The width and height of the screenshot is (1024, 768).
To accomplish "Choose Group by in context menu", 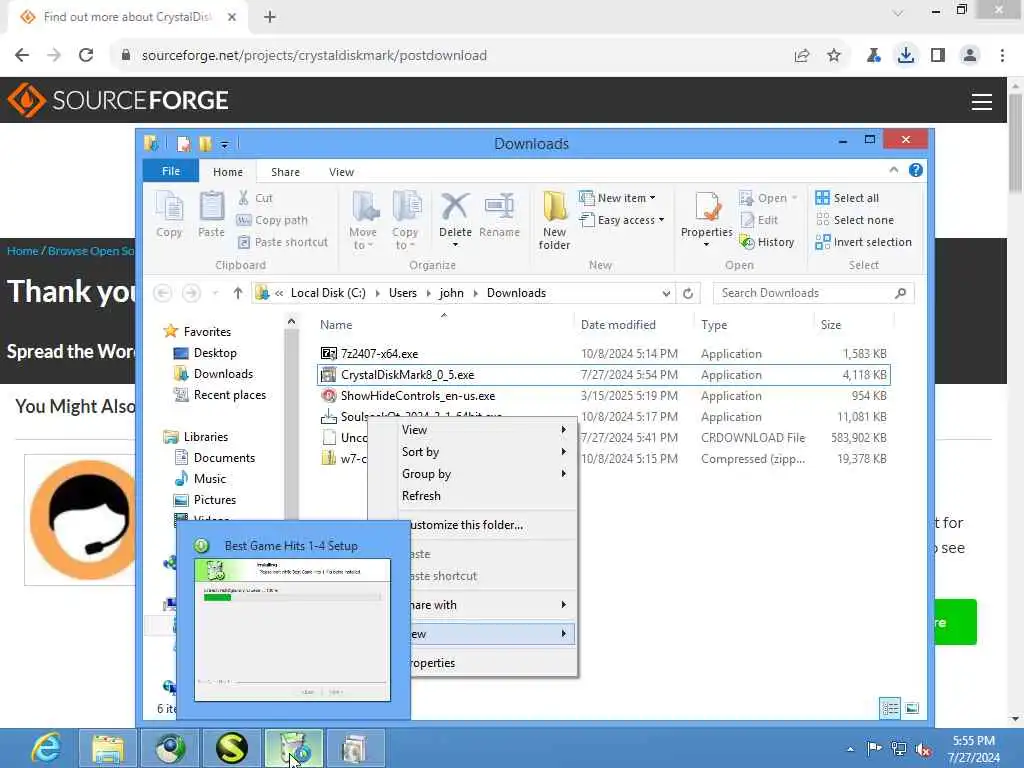I will click(485, 474).
